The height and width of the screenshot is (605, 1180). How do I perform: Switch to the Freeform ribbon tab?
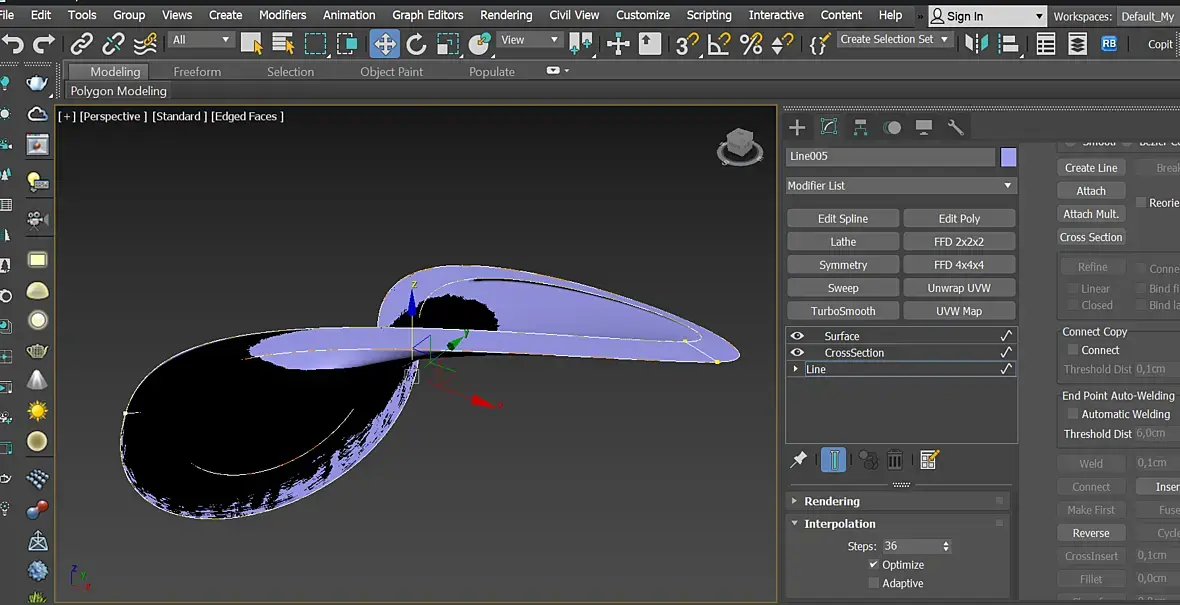[197, 72]
